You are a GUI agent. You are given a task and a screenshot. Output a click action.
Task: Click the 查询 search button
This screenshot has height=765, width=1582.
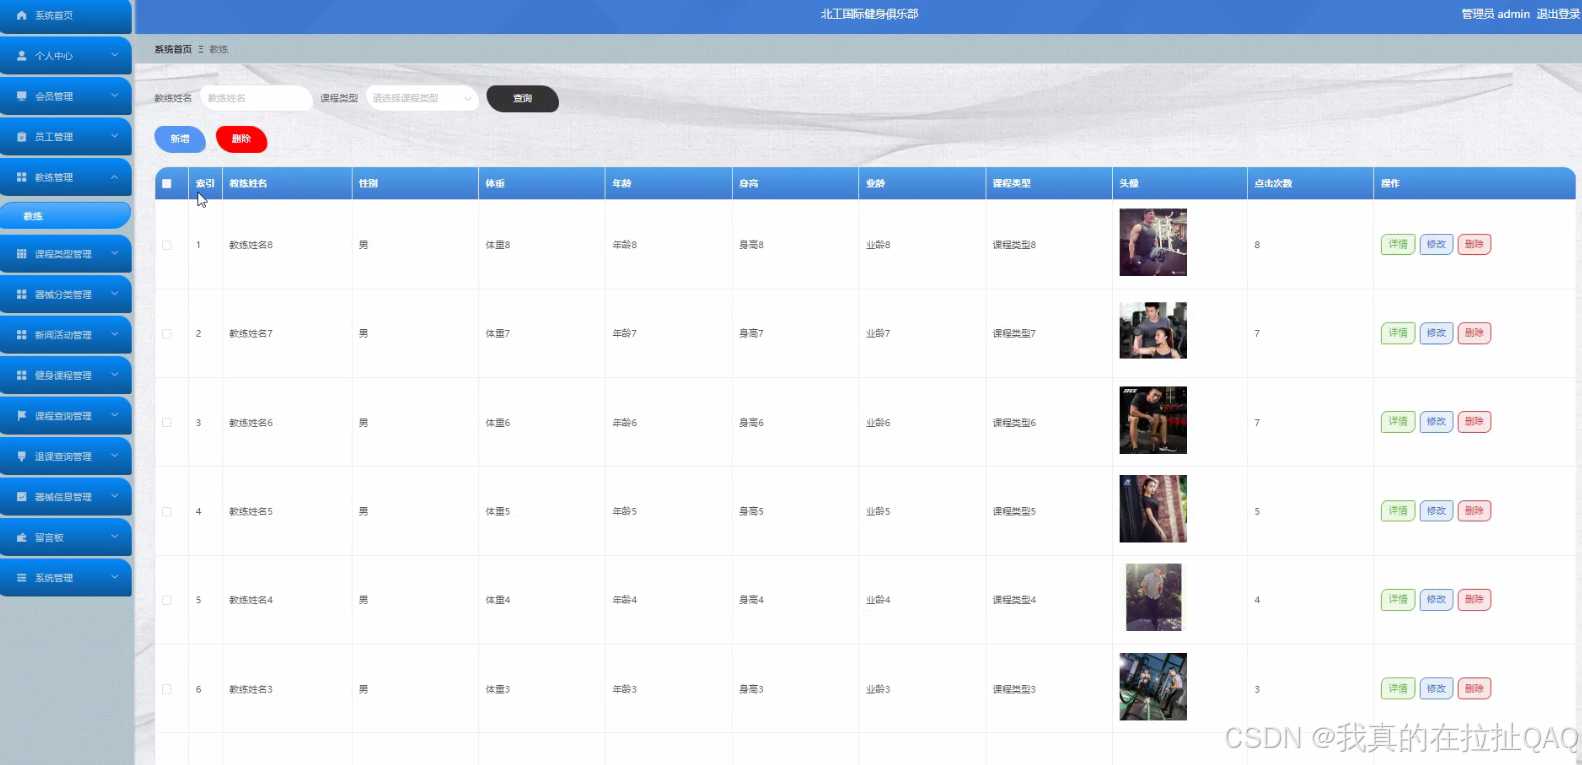pos(522,98)
